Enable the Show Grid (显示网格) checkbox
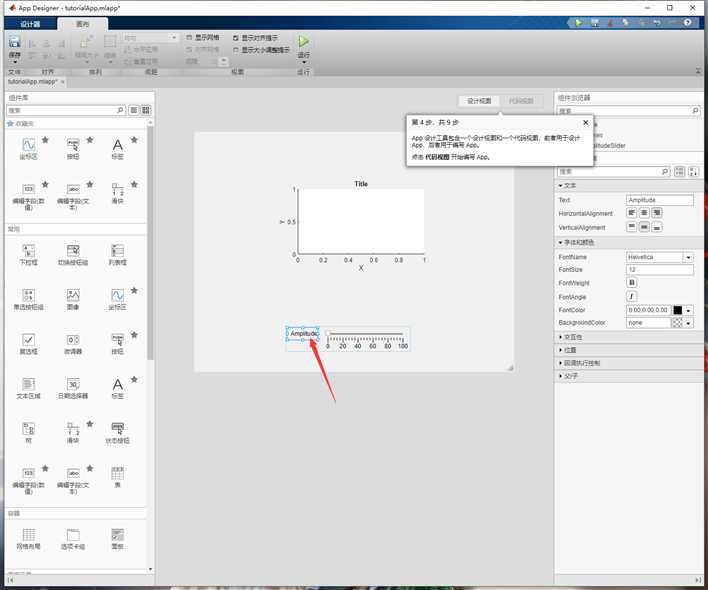 pos(189,37)
